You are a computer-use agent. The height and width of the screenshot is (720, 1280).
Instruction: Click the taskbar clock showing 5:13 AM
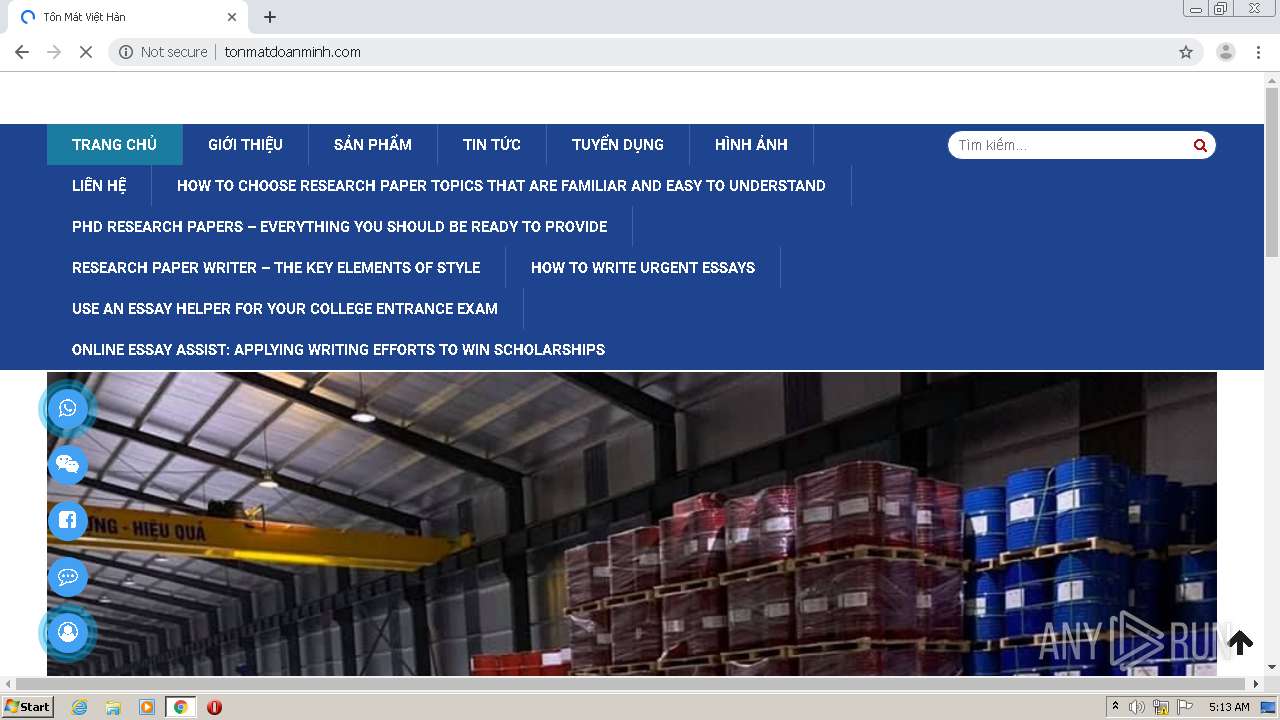point(1229,707)
